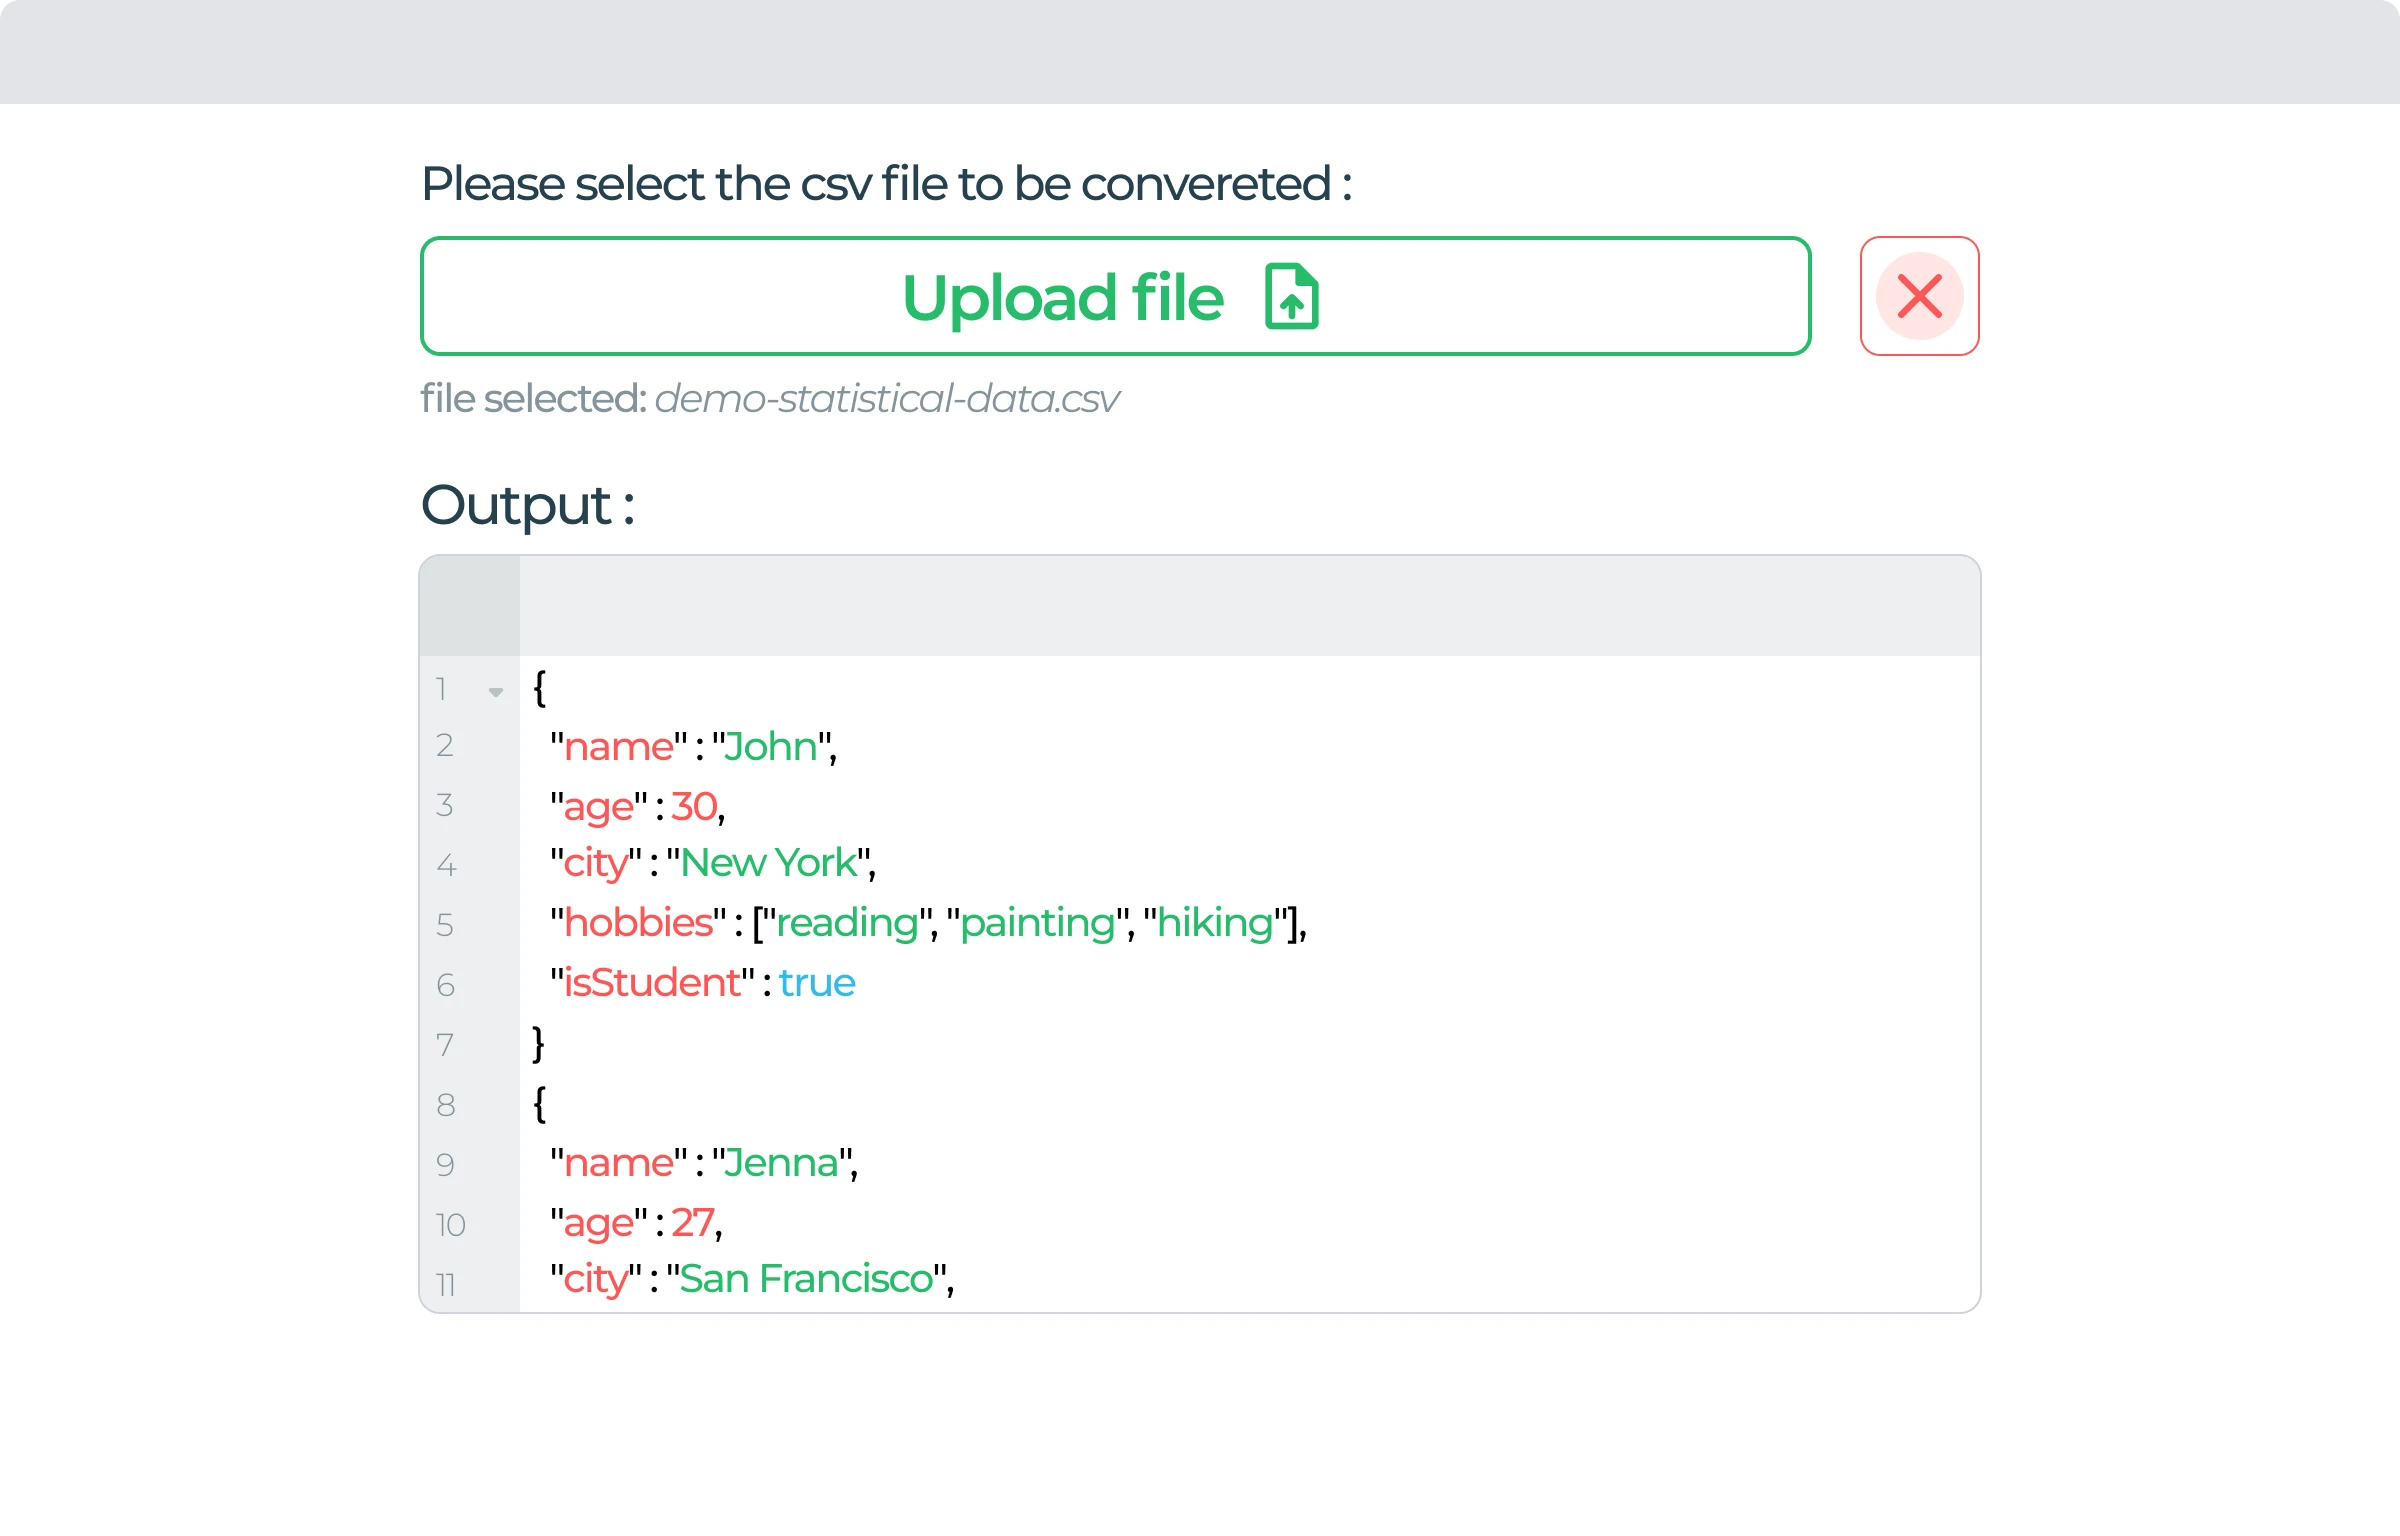Click the "hobbies" key on line 5
This screenshot has width=2400, height=1536.
point(639,922)
